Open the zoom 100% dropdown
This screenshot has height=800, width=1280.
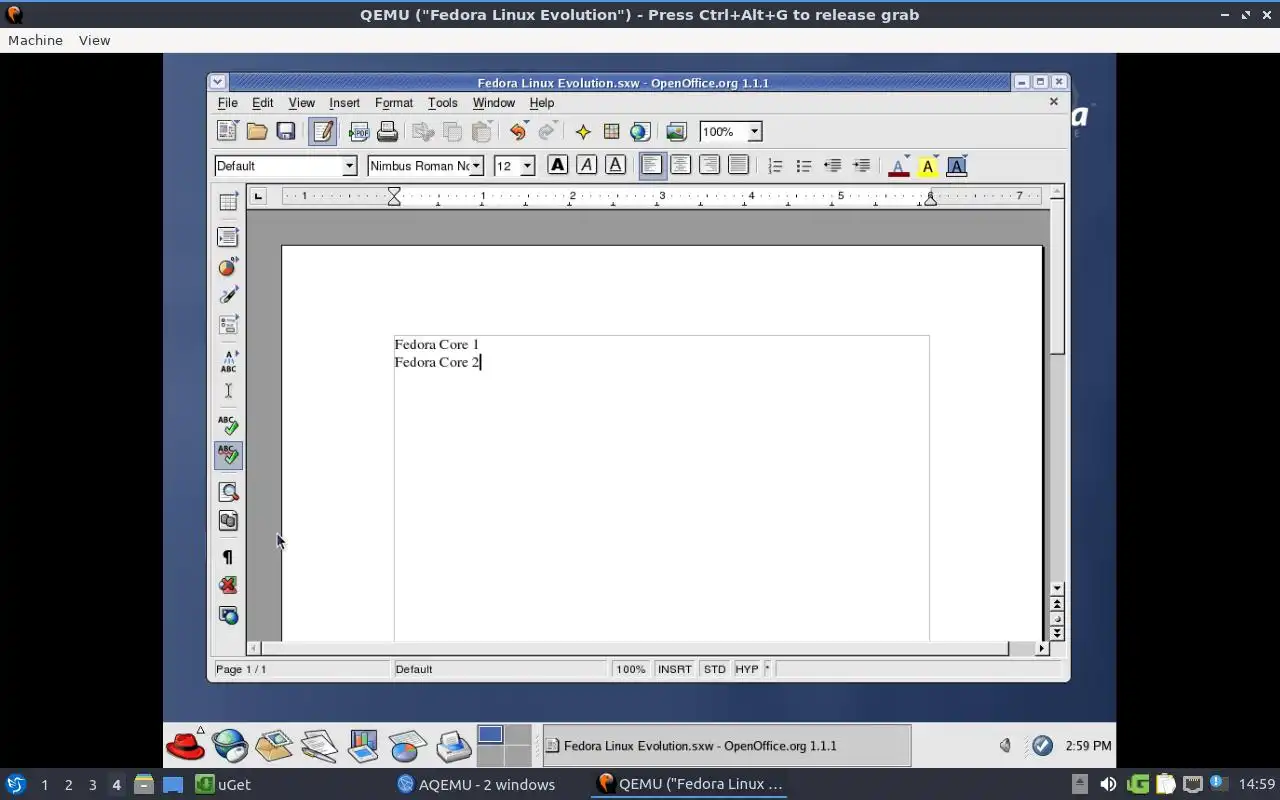tap(755, 131)
